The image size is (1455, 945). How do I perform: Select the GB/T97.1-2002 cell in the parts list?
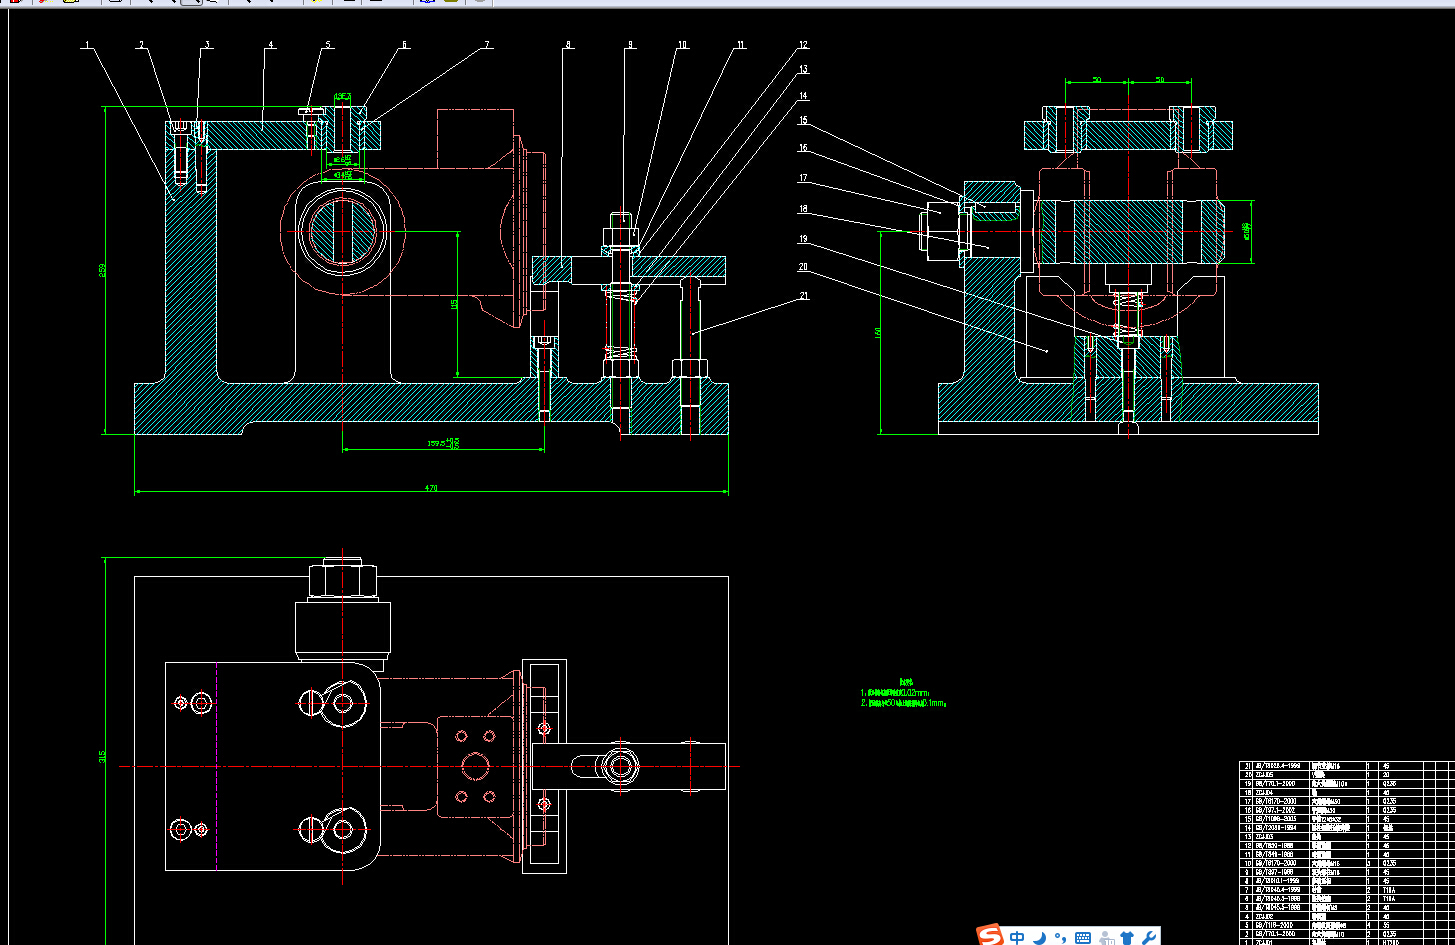[1281, 810]
